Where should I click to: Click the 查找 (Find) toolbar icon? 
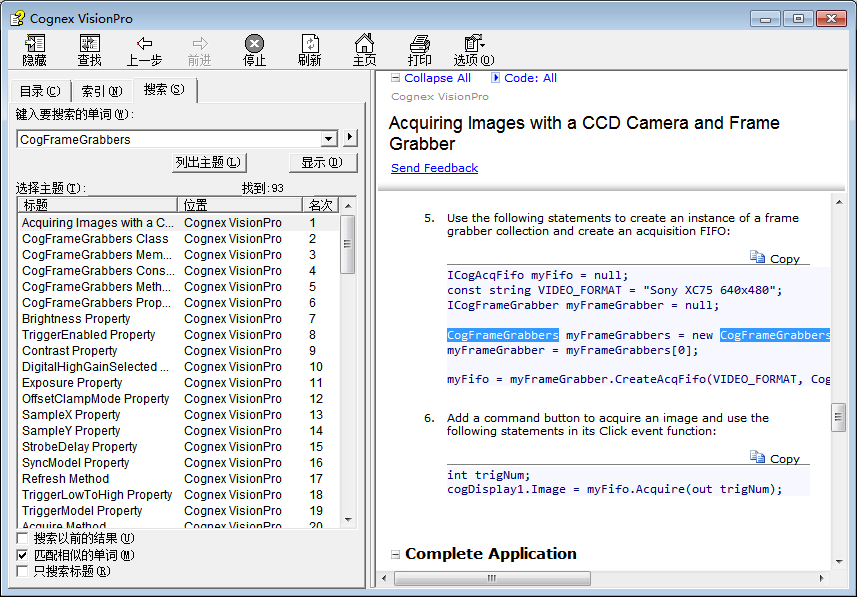89,50
